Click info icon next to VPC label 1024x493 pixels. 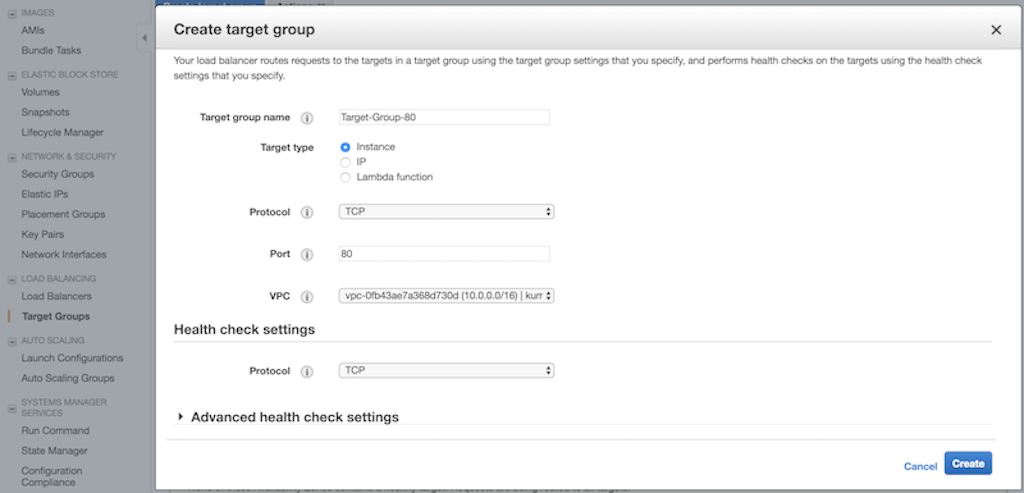click(x=307, y=296)
